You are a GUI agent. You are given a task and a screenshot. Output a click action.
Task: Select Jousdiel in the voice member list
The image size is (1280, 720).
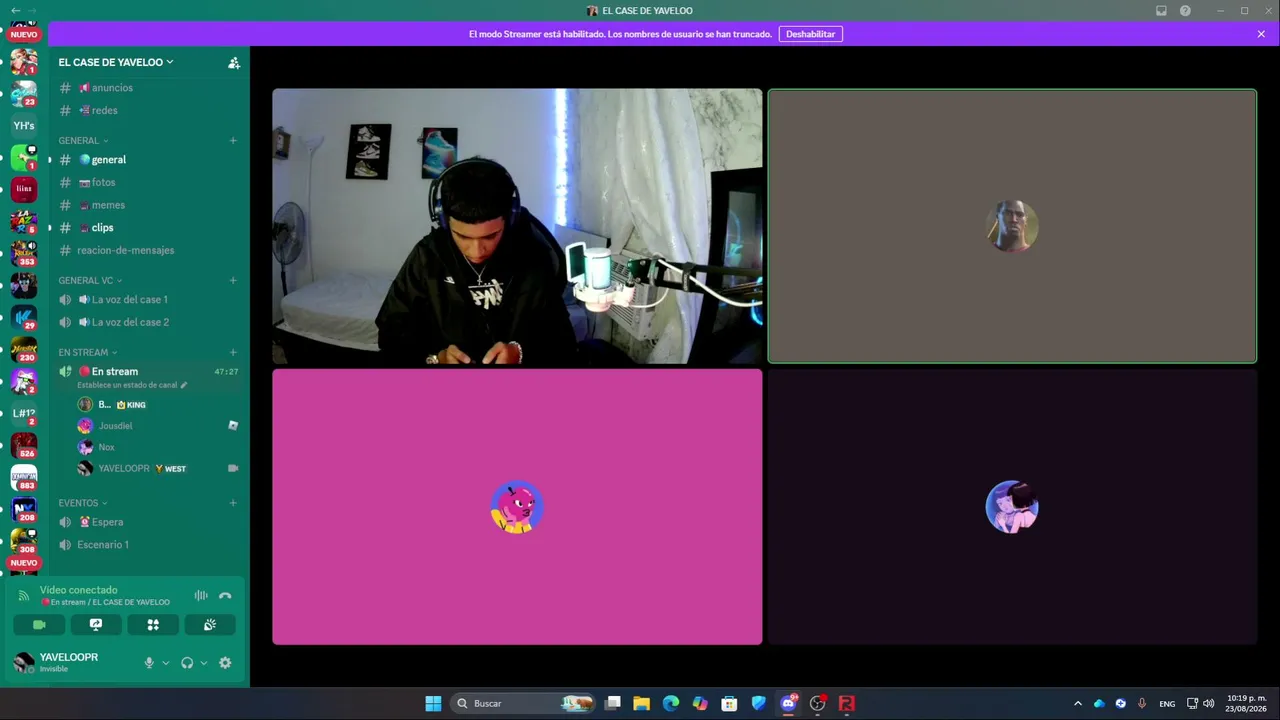click(157, 426)
